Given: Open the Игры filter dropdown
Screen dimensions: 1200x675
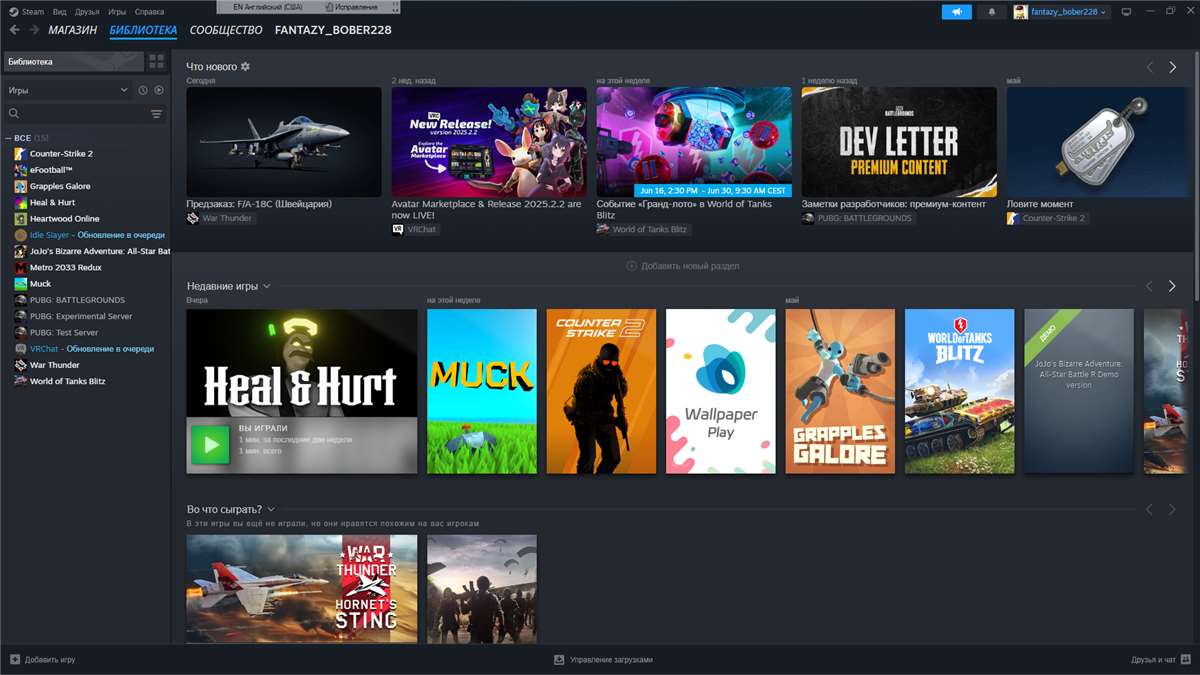Looking at the screenshot, I should 67,90.
